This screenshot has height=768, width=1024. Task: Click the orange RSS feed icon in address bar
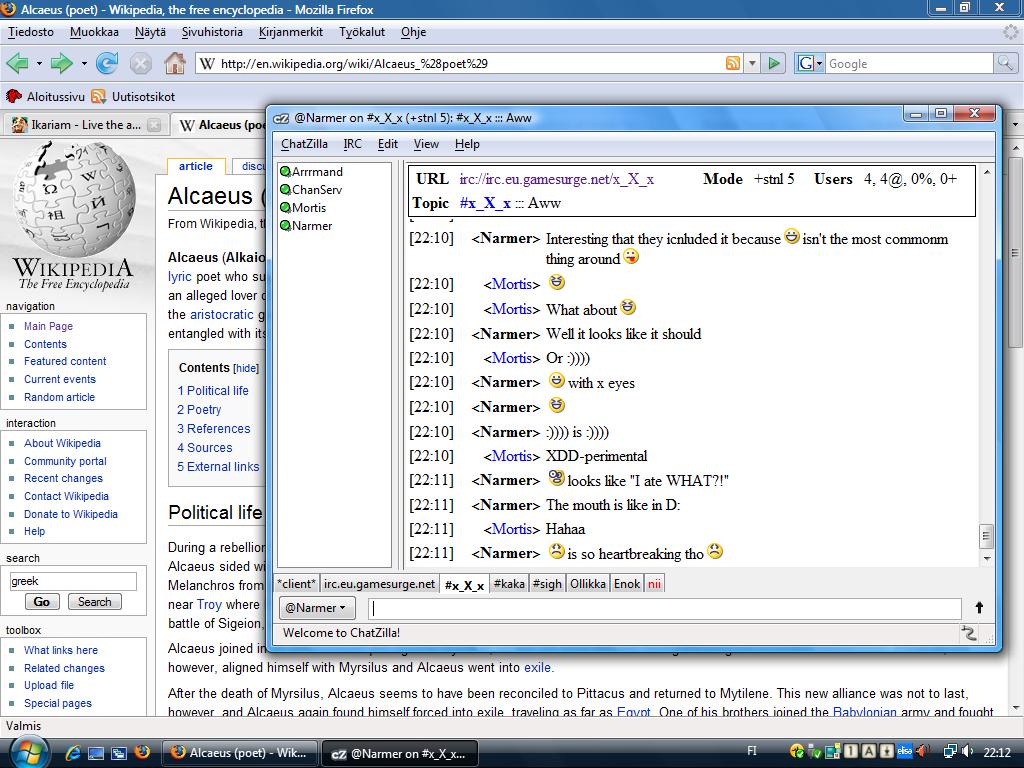tap(733, 63)
